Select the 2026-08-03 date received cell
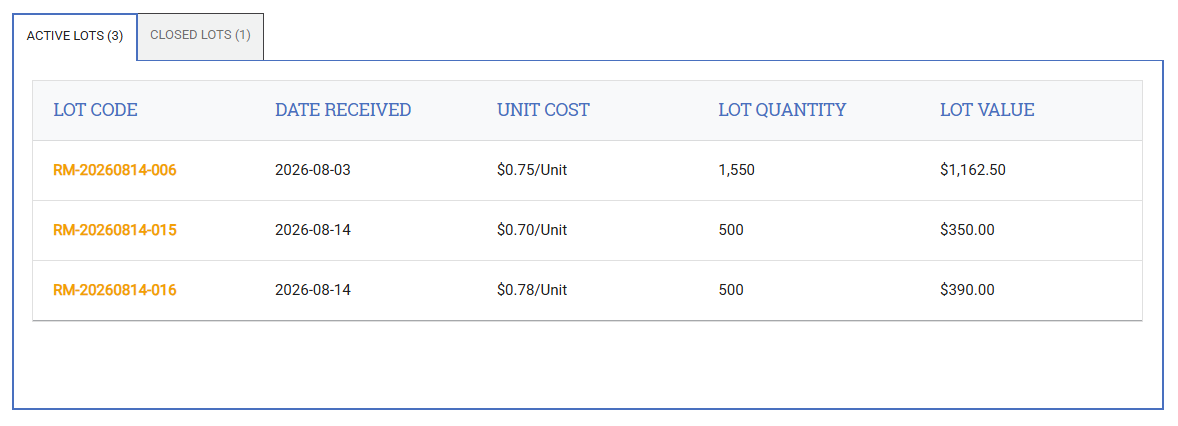 [313, 170]
